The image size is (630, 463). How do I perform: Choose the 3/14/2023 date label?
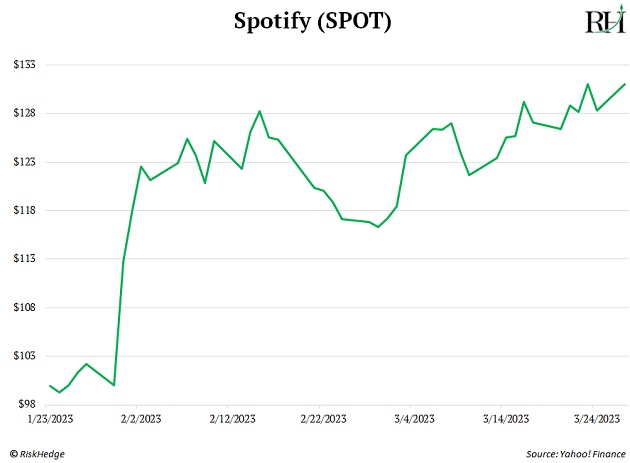pos(505,419)
